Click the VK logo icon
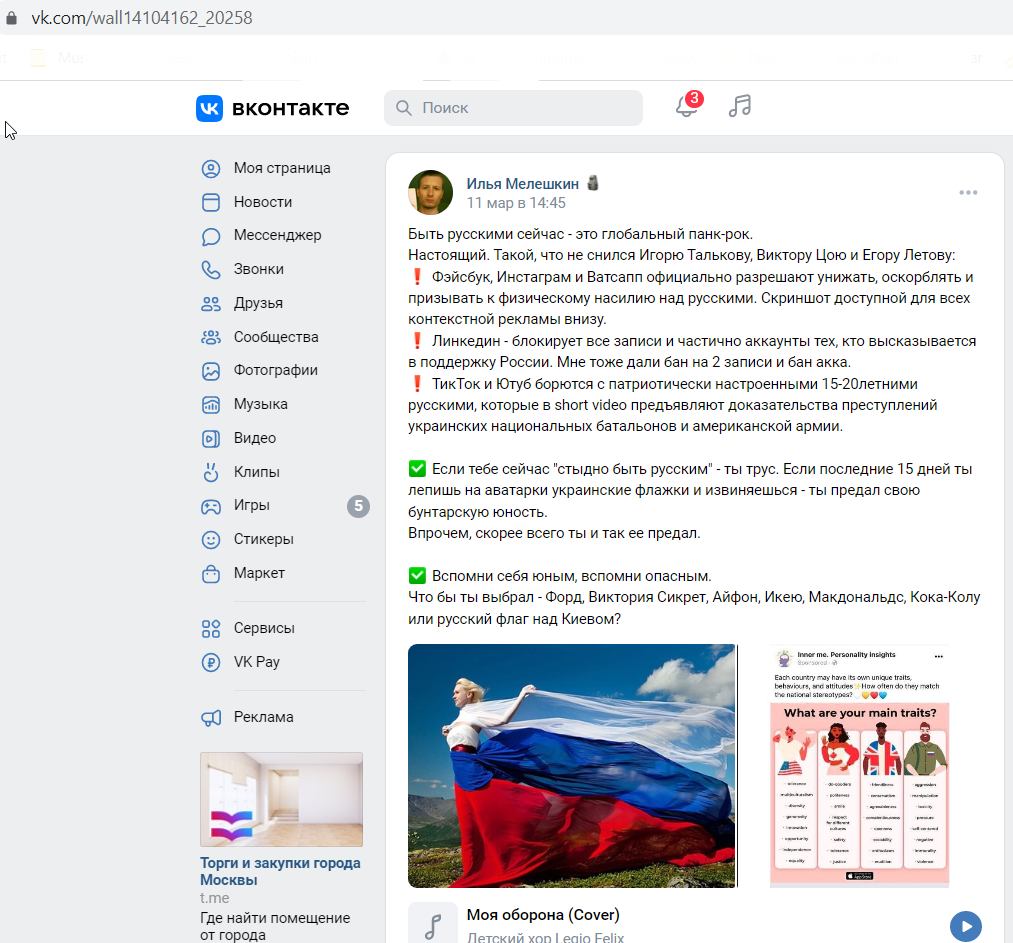The width and height of the screenshot is (1013, 943). [x=209, y=108]
